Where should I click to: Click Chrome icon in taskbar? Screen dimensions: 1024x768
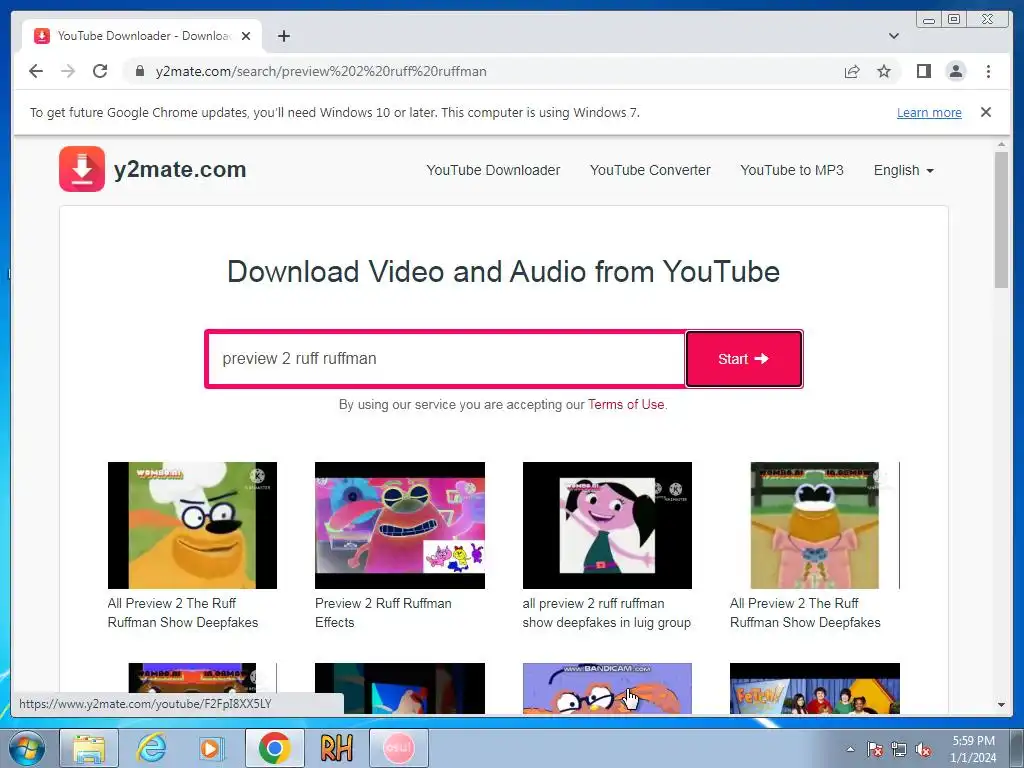274,748
